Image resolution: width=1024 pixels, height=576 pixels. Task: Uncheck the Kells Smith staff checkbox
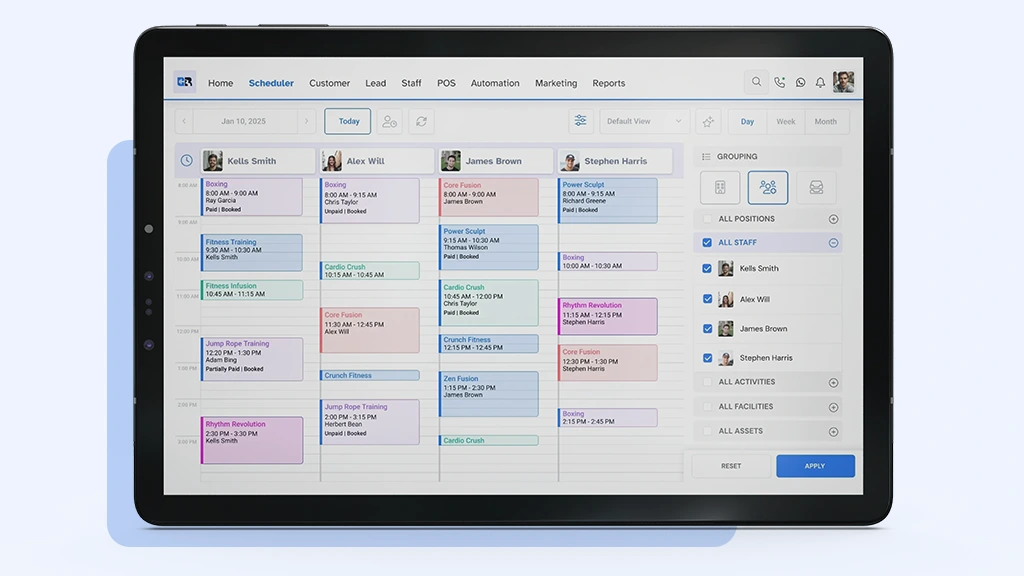708,269
